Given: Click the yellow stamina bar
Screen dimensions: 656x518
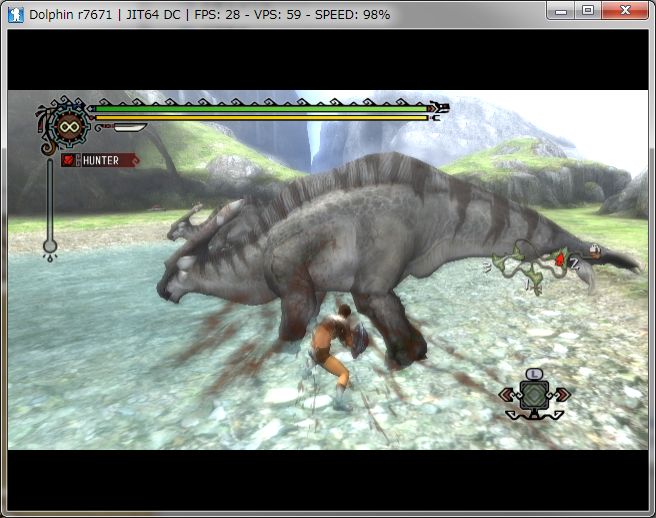Looking at the screenshot, I should [x=262, y=118].
